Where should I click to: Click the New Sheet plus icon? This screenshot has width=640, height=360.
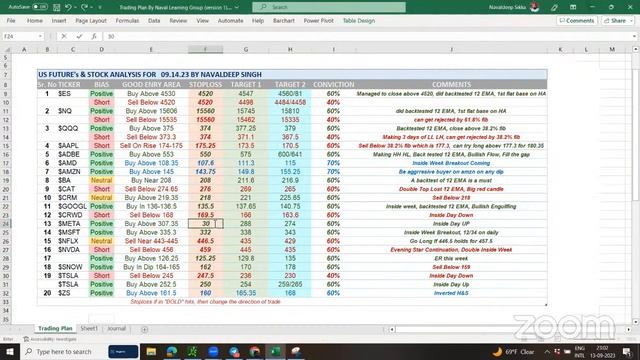[144, 329]
